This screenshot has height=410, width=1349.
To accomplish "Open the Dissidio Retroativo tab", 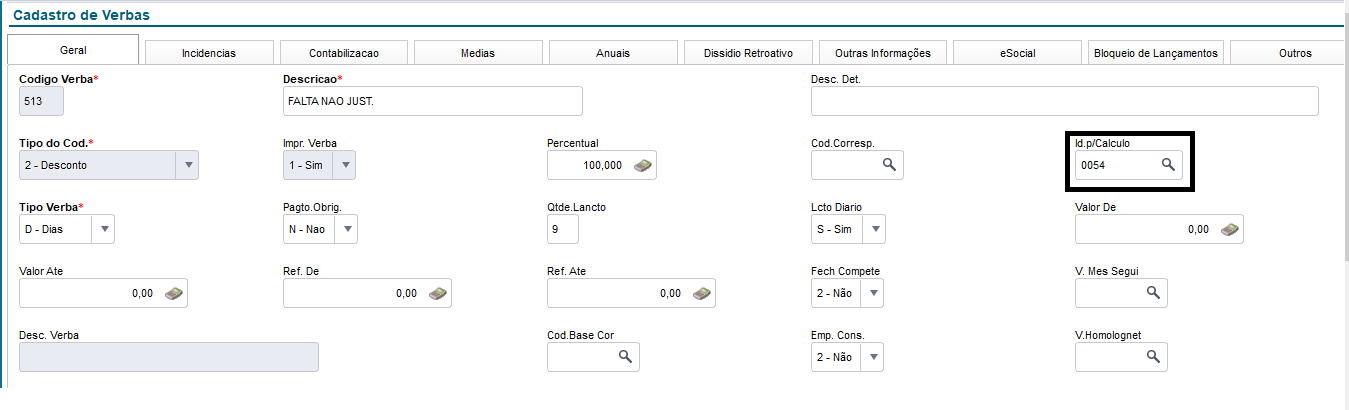I will [x=748, y=53].
